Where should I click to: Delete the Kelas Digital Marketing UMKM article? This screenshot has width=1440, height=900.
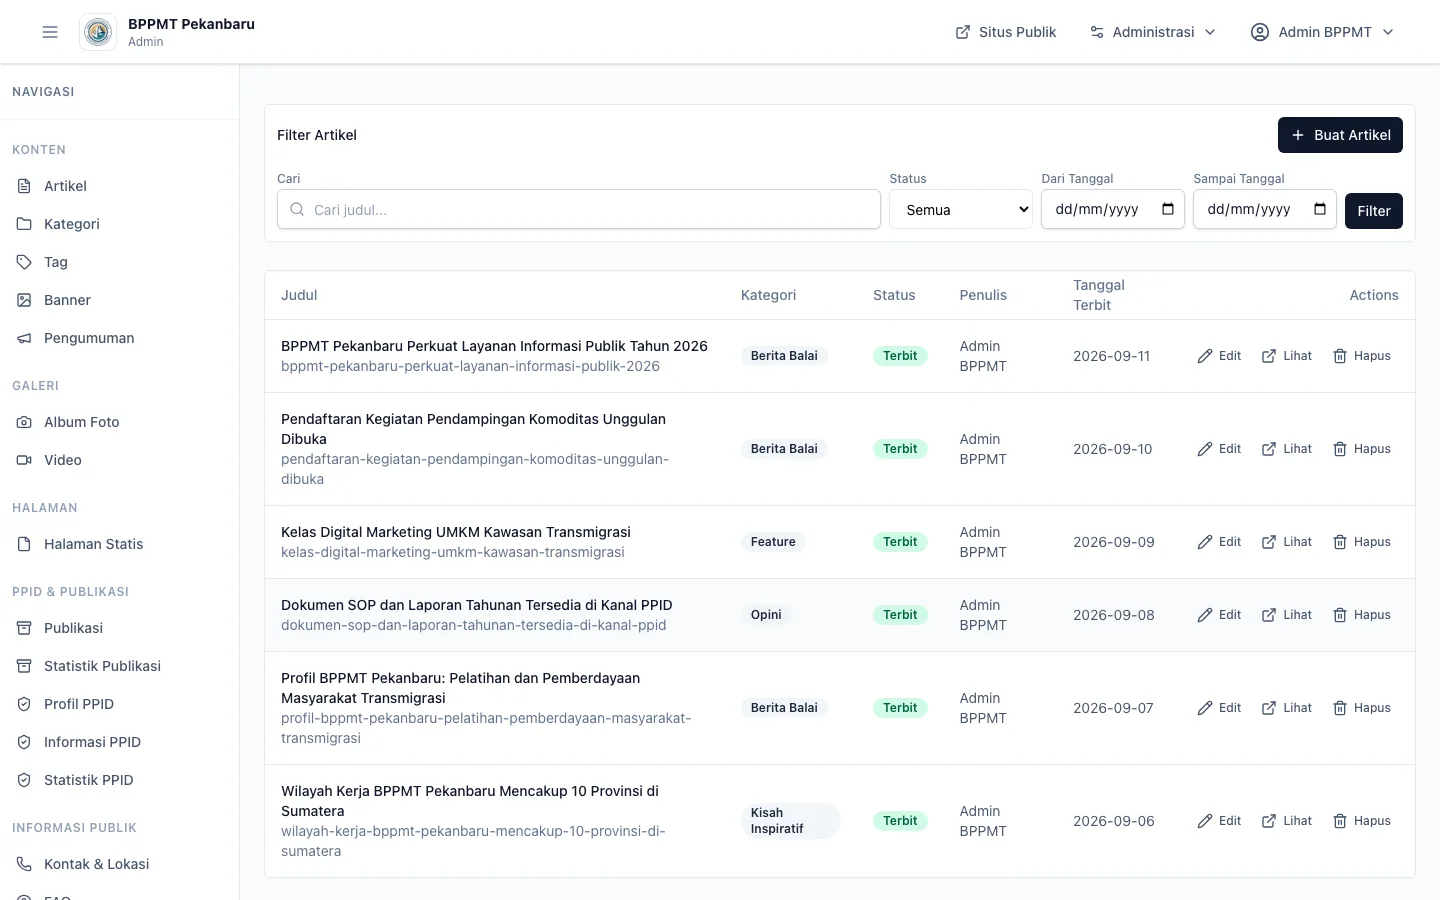click(1362, 542)
